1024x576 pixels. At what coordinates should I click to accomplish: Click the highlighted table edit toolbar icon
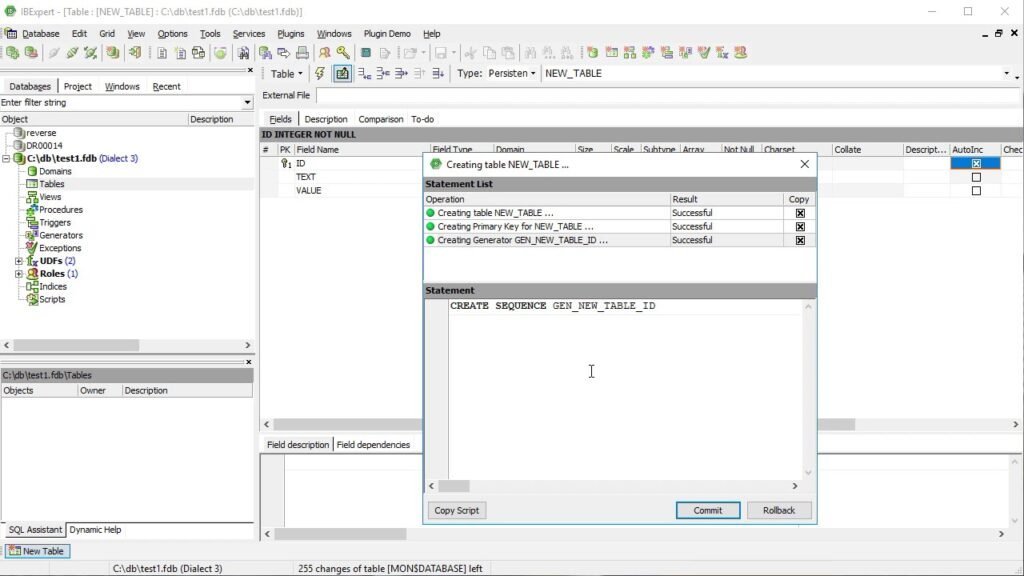pos(342,73)
